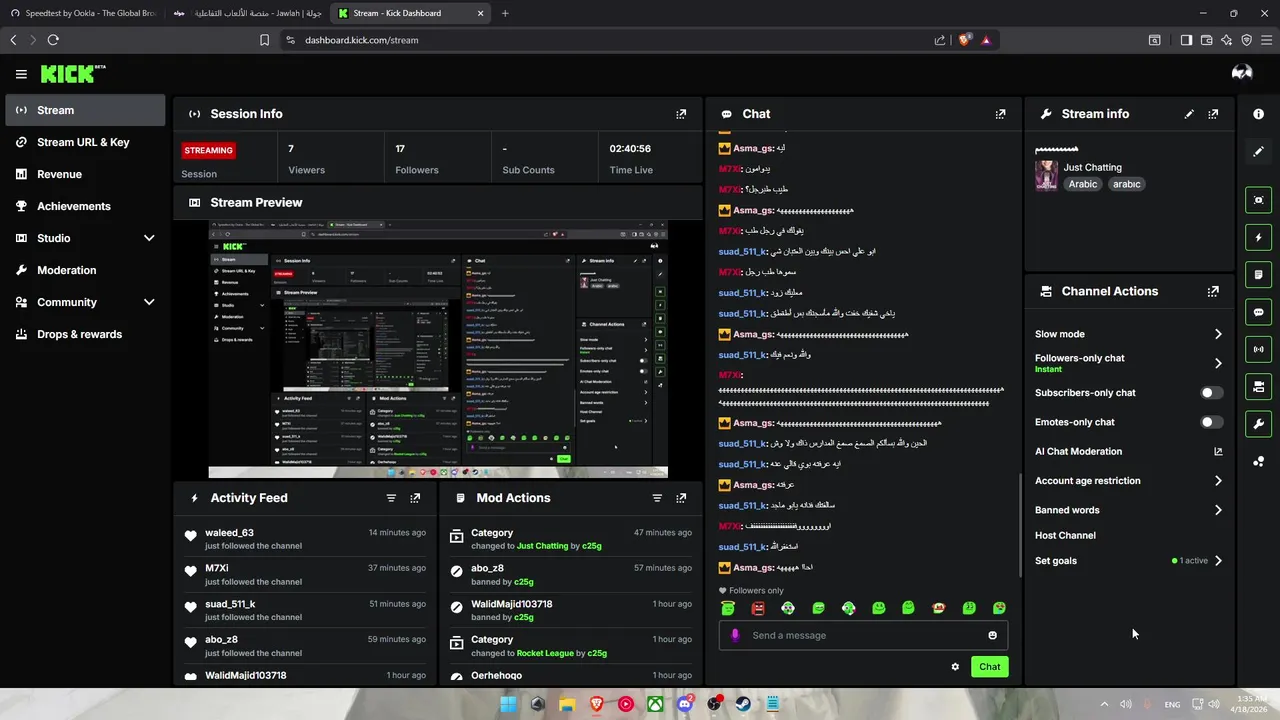Open the Achievements page
The height and width of the screenshot is (720, 1280).
(x=85, y=206)
